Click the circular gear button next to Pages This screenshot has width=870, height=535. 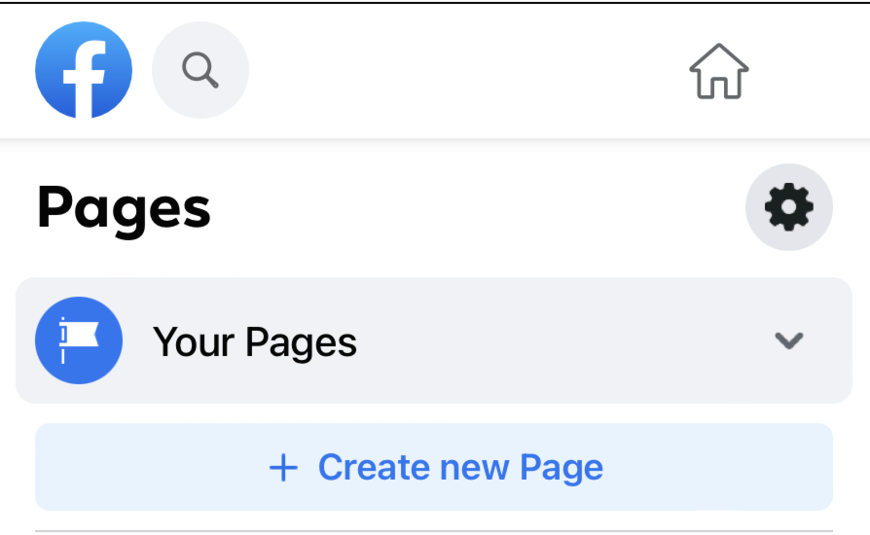(789, 207)
